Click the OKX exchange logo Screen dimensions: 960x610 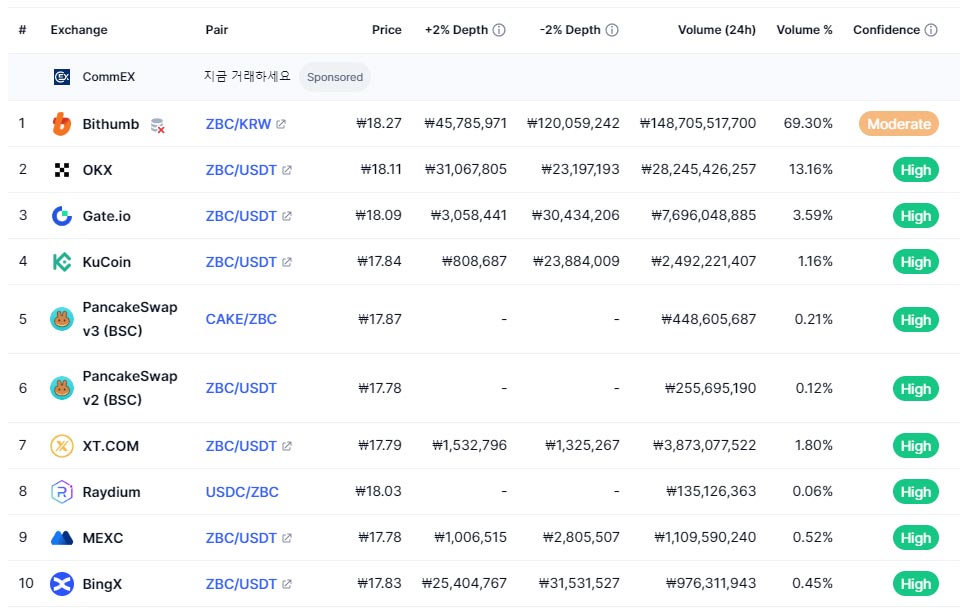coord(62,170)
